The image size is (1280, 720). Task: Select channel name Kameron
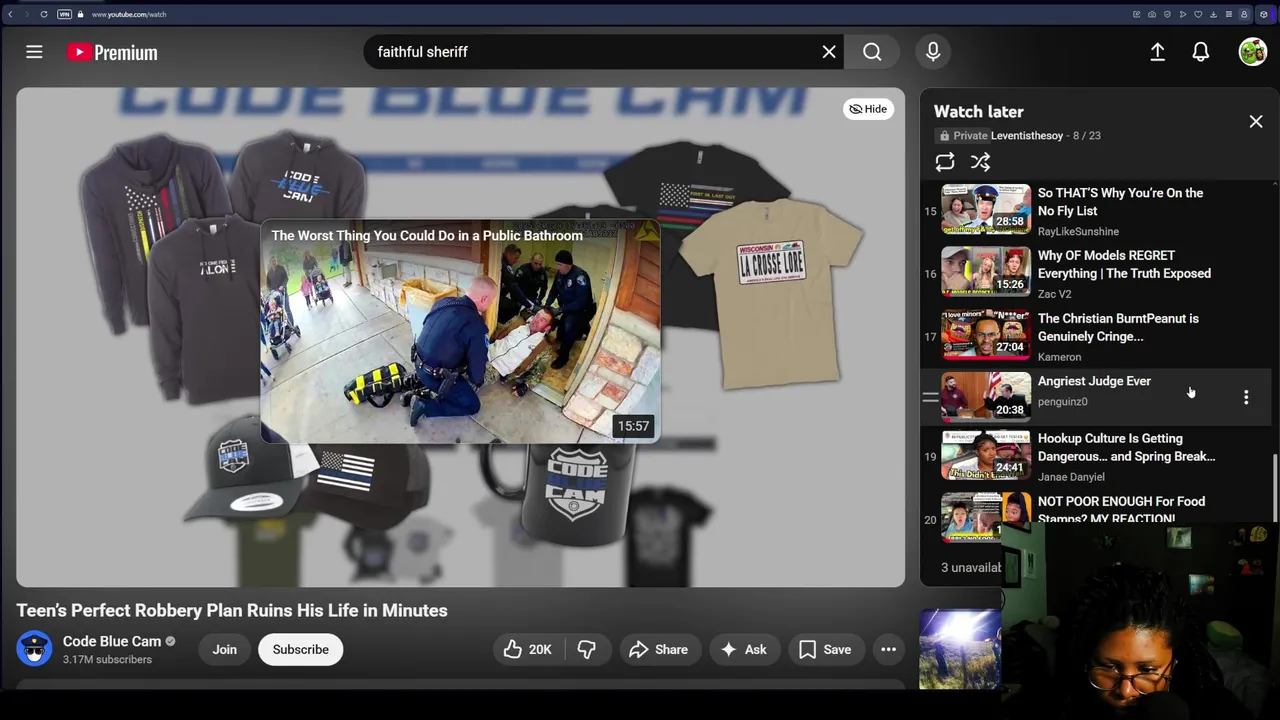coord(1059,357)
